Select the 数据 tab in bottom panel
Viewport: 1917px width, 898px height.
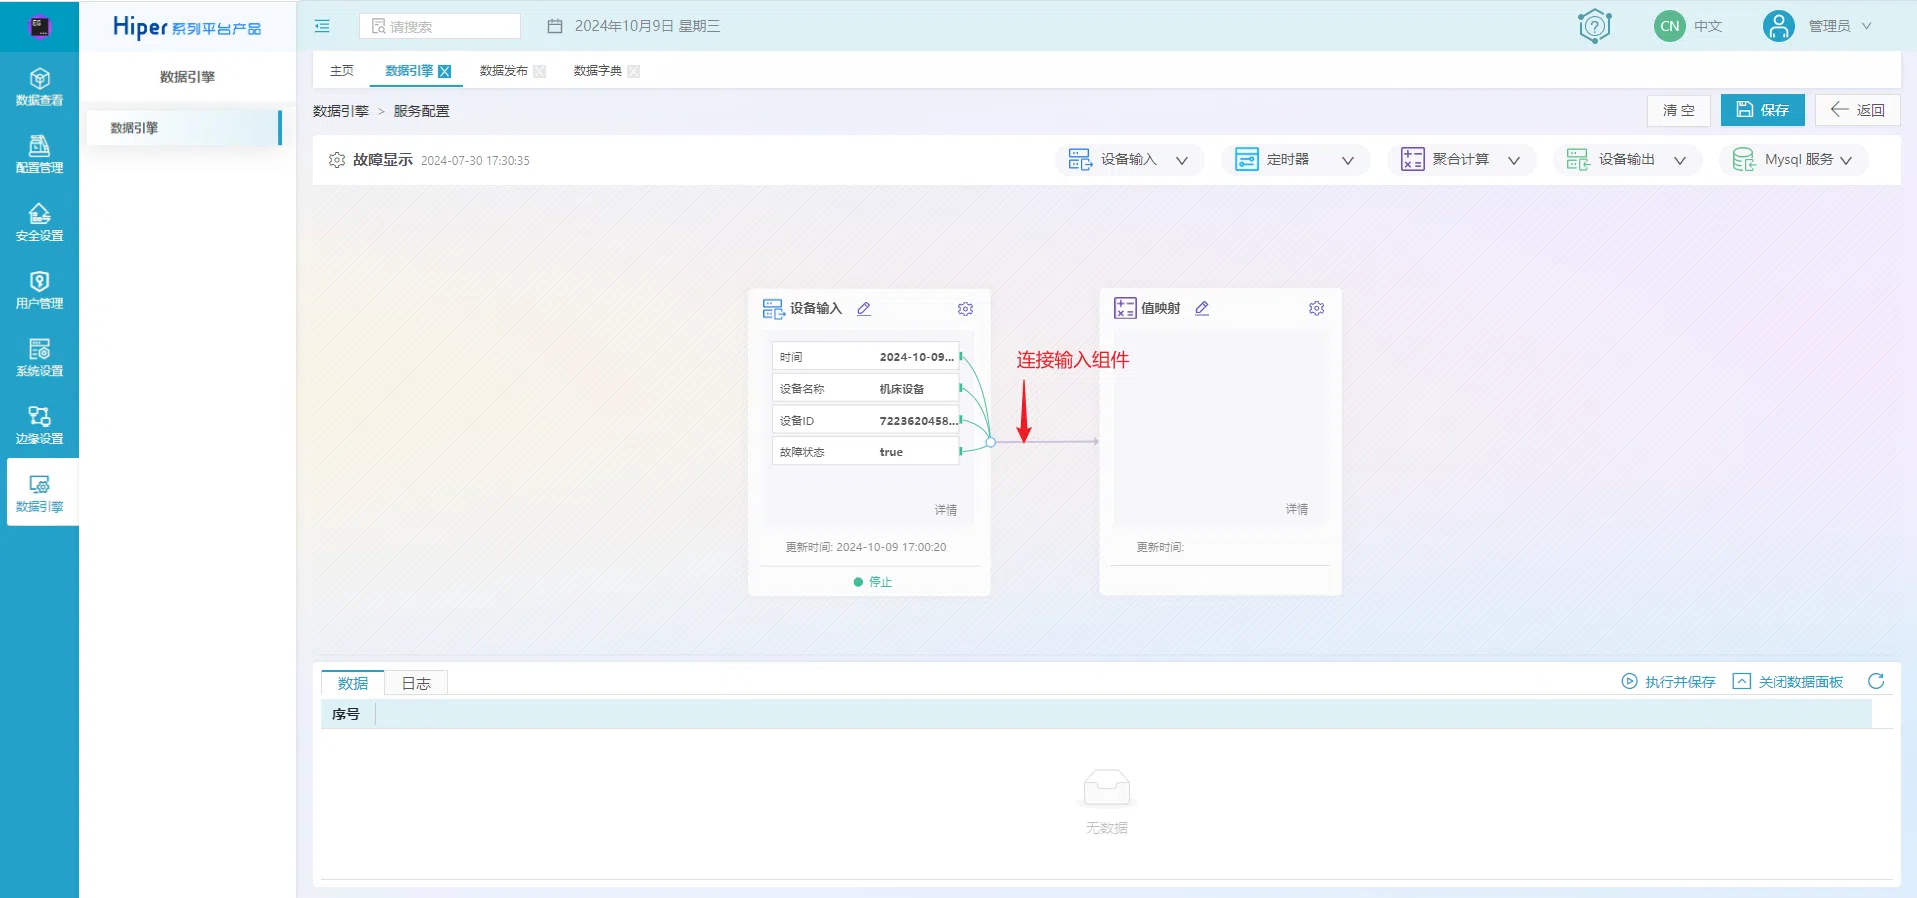[x=353, y=683]
